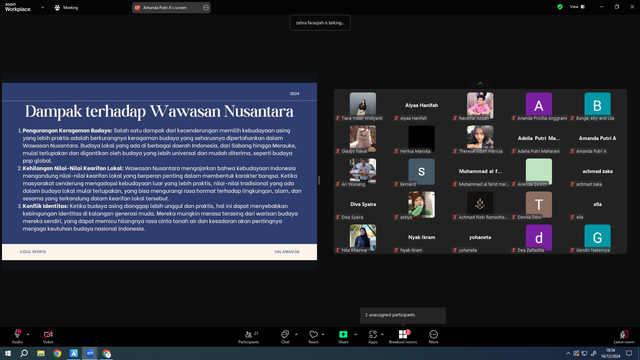
Task: Open the View layout menu
Action: 577,7
